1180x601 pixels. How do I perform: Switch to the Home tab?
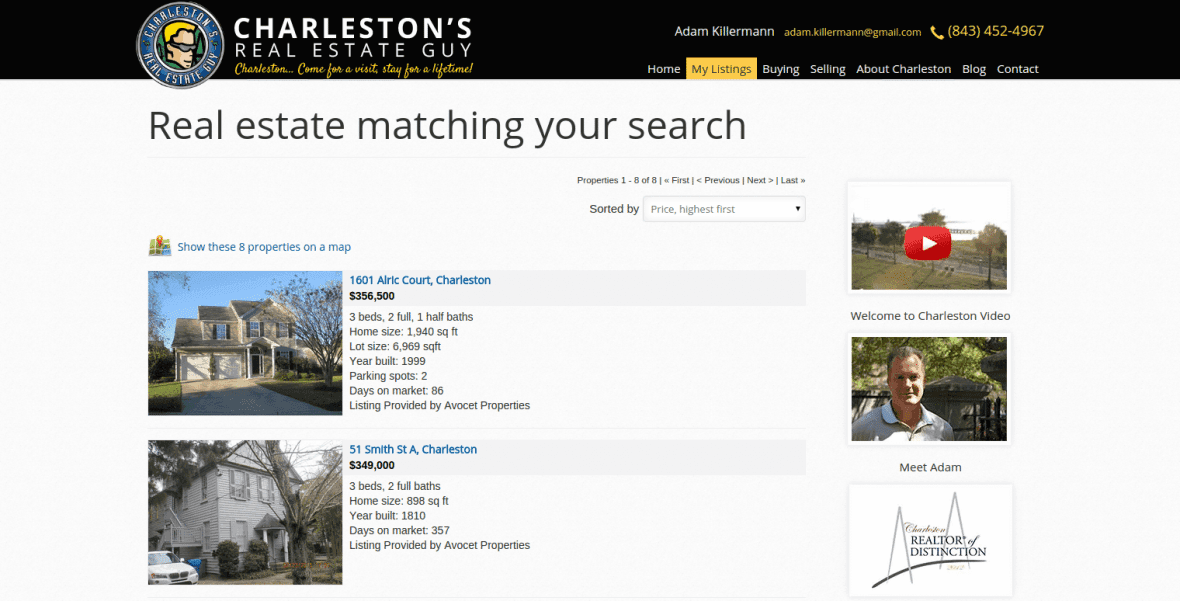[663, 68]
